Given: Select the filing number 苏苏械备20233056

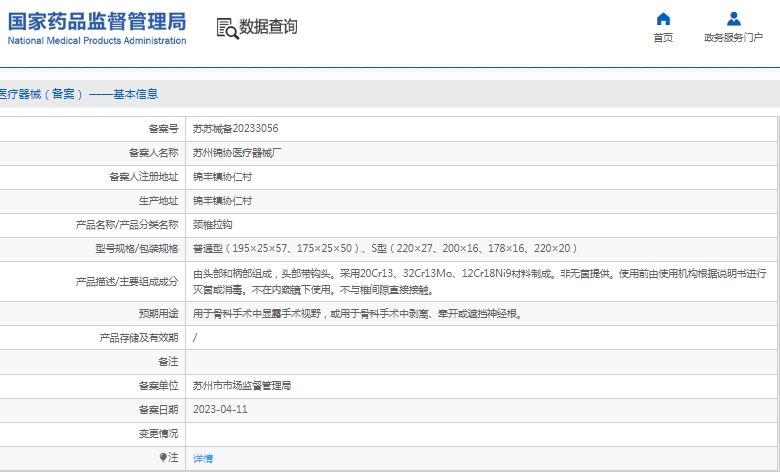Looking at the screenshot, I should pos(236,128).
